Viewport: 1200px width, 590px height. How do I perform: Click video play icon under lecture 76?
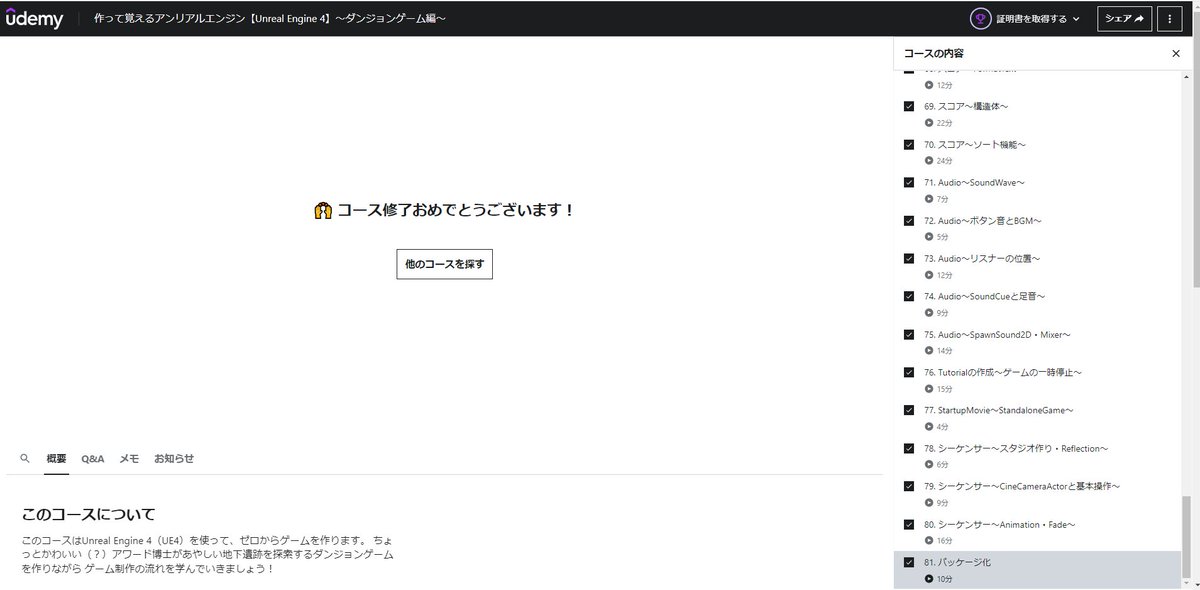point(929,389)
